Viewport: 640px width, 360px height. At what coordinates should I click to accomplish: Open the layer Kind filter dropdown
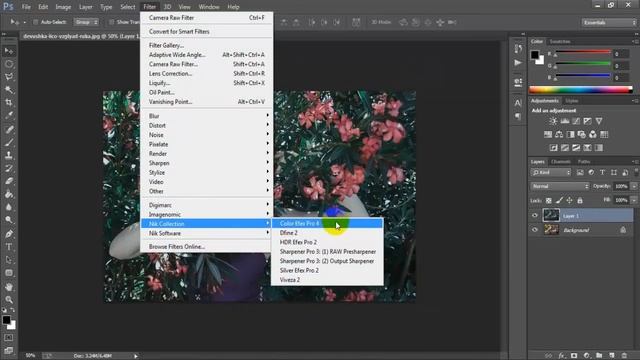[551, 173]
